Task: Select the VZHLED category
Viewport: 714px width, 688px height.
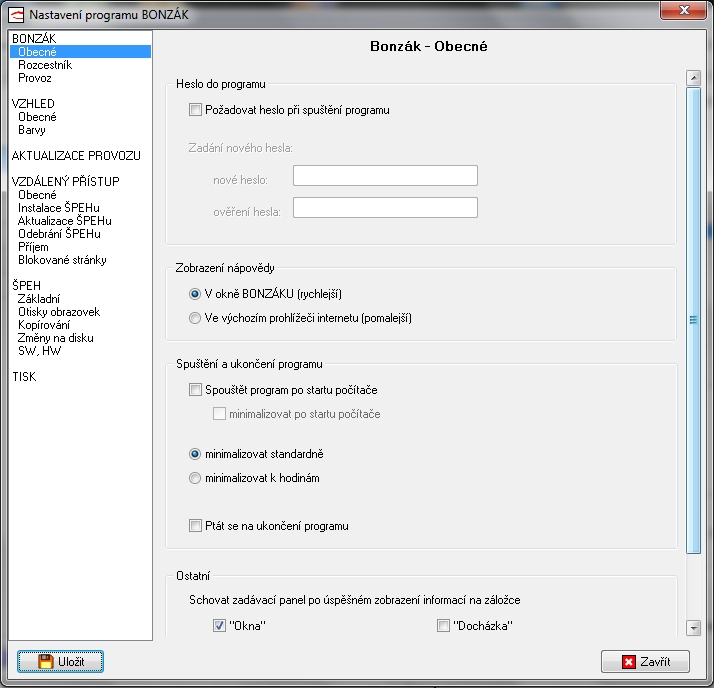Action: pos(33,104)
